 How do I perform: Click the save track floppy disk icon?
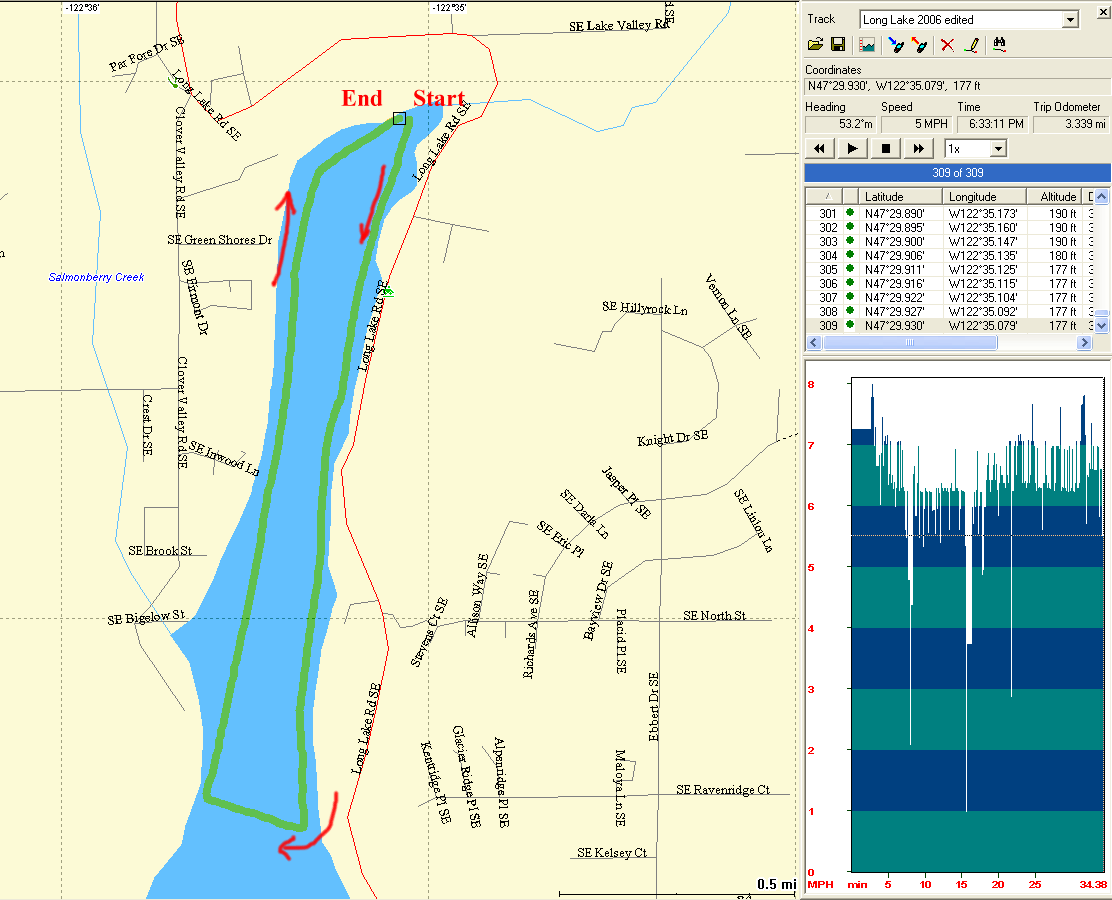tap(838, 45)
